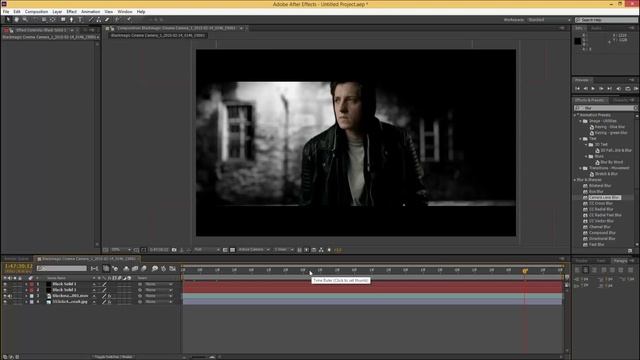Toggle transparency grid in viewer
Viewport: 640px width, 360px height.
pos(232,250)
